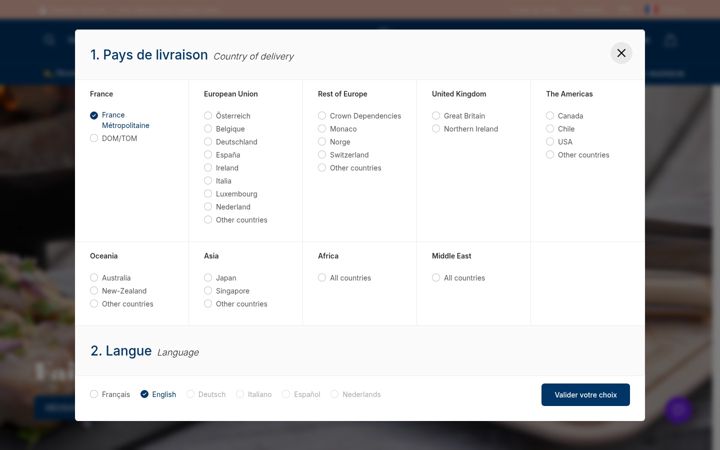Select Other countries under European Union
Viewport: 720px width, 450px height.
tap(235, 220)
